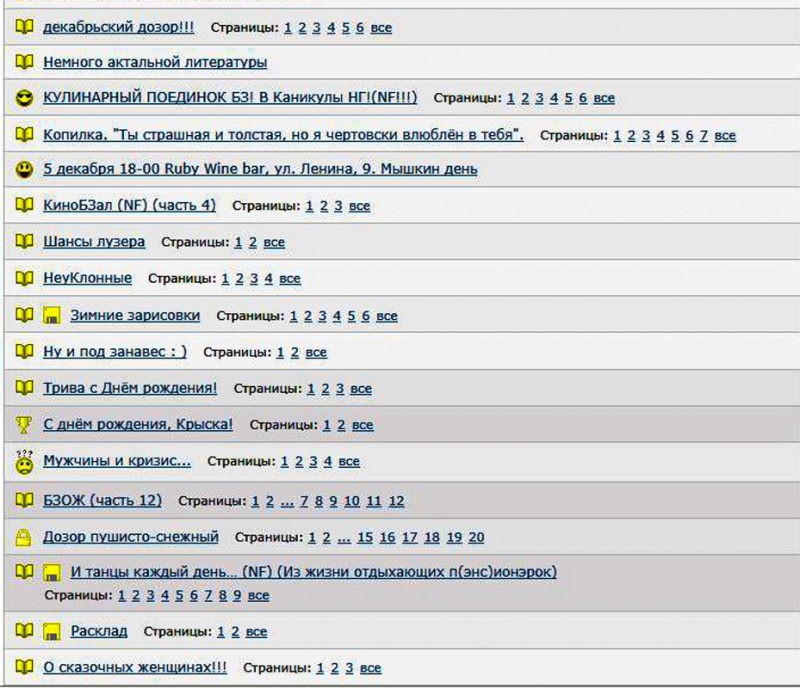Click 'все' in the 'Расклад' row

point(257,631)
